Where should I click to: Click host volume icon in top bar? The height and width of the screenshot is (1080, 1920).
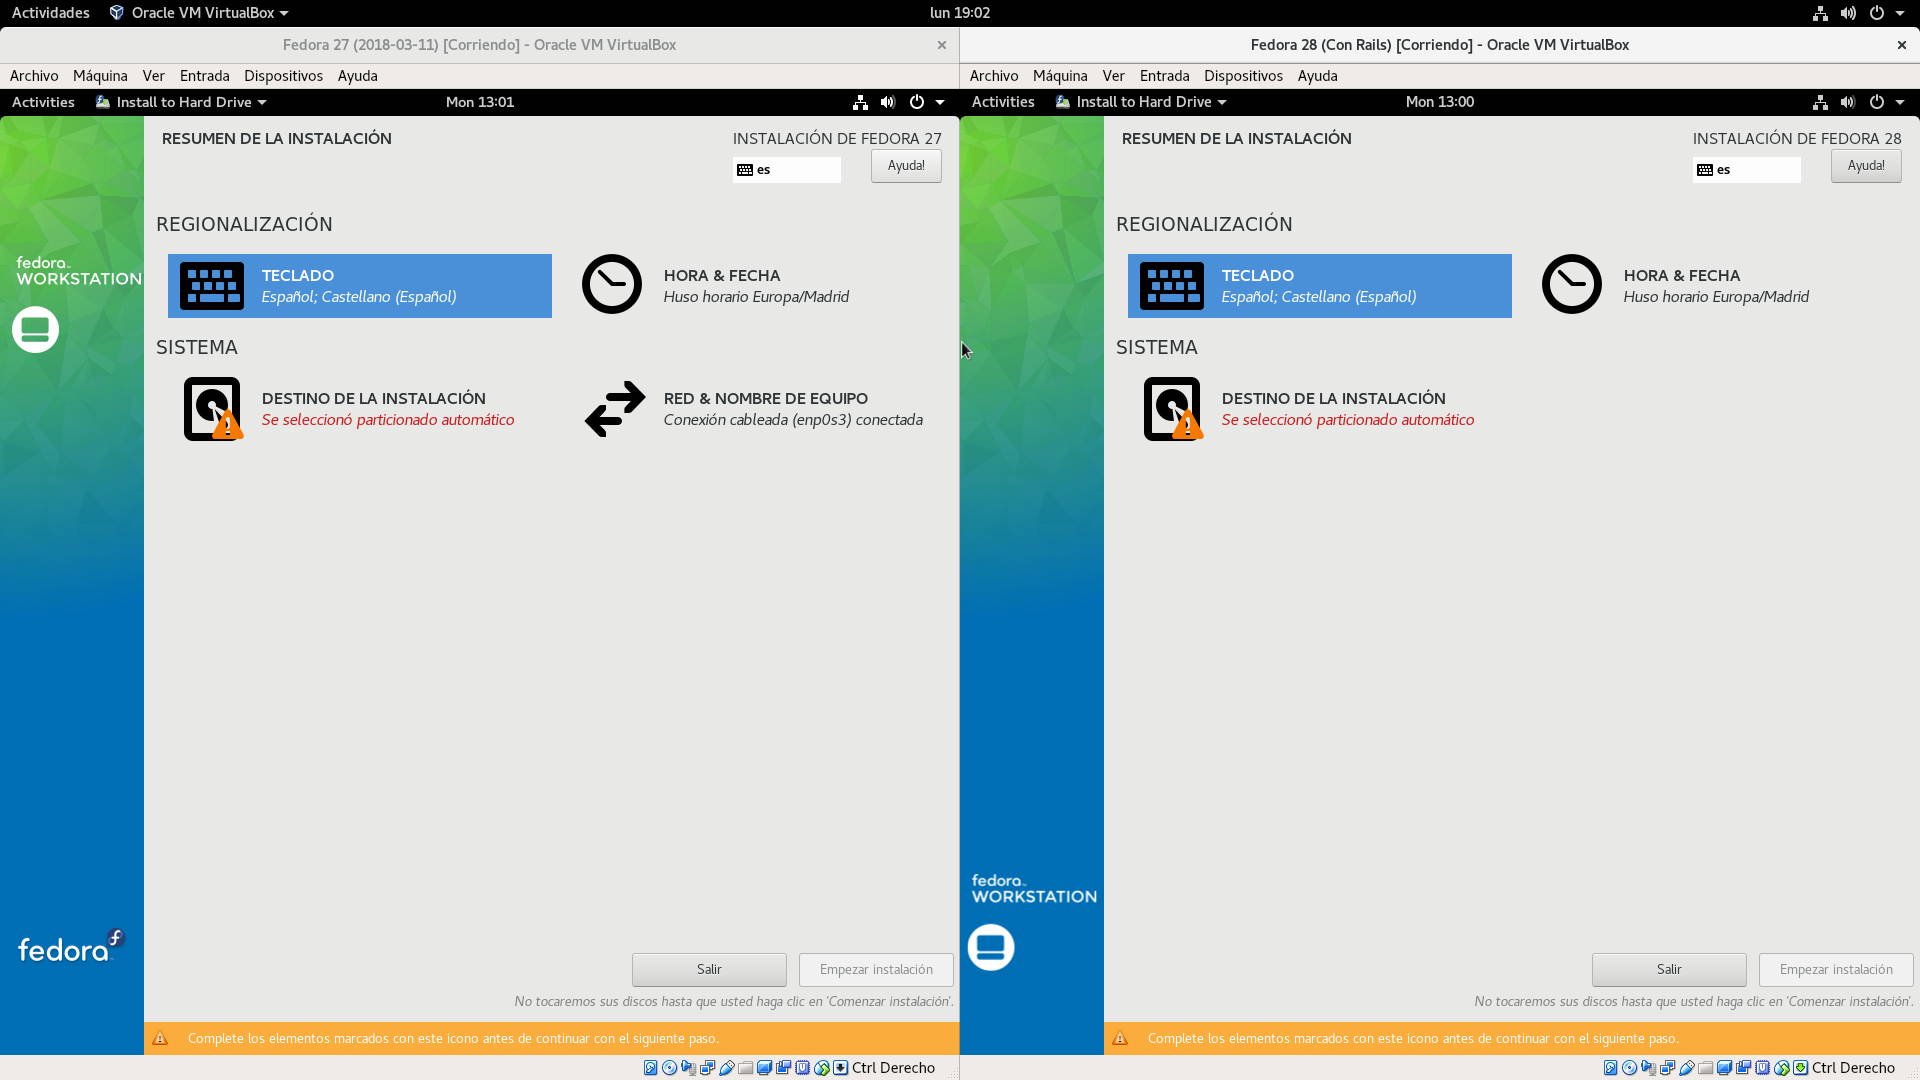(1848, 13)
